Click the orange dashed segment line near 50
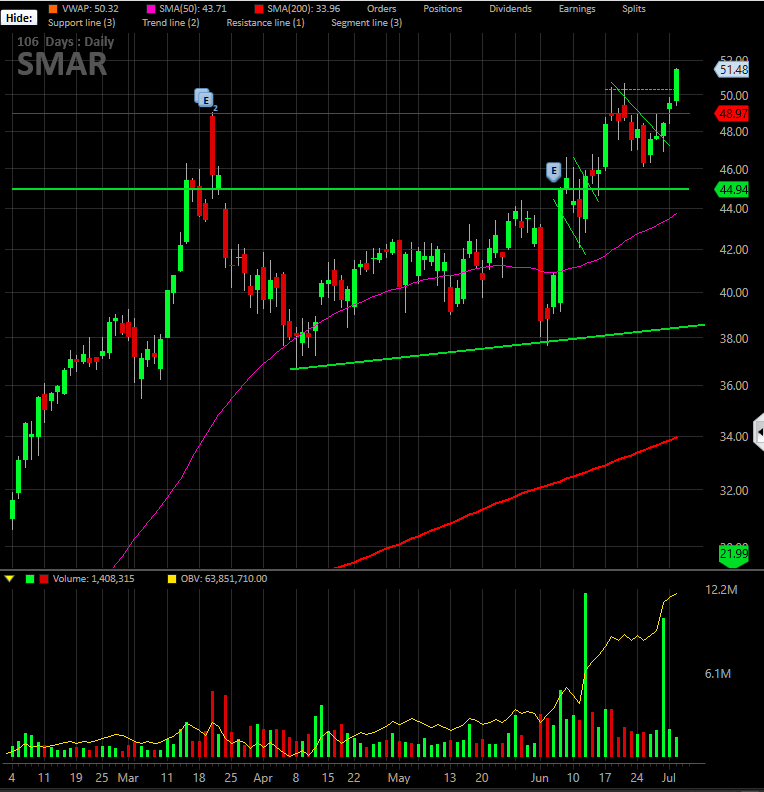Viewport: 764px width, 792px height. pos(640,89)
